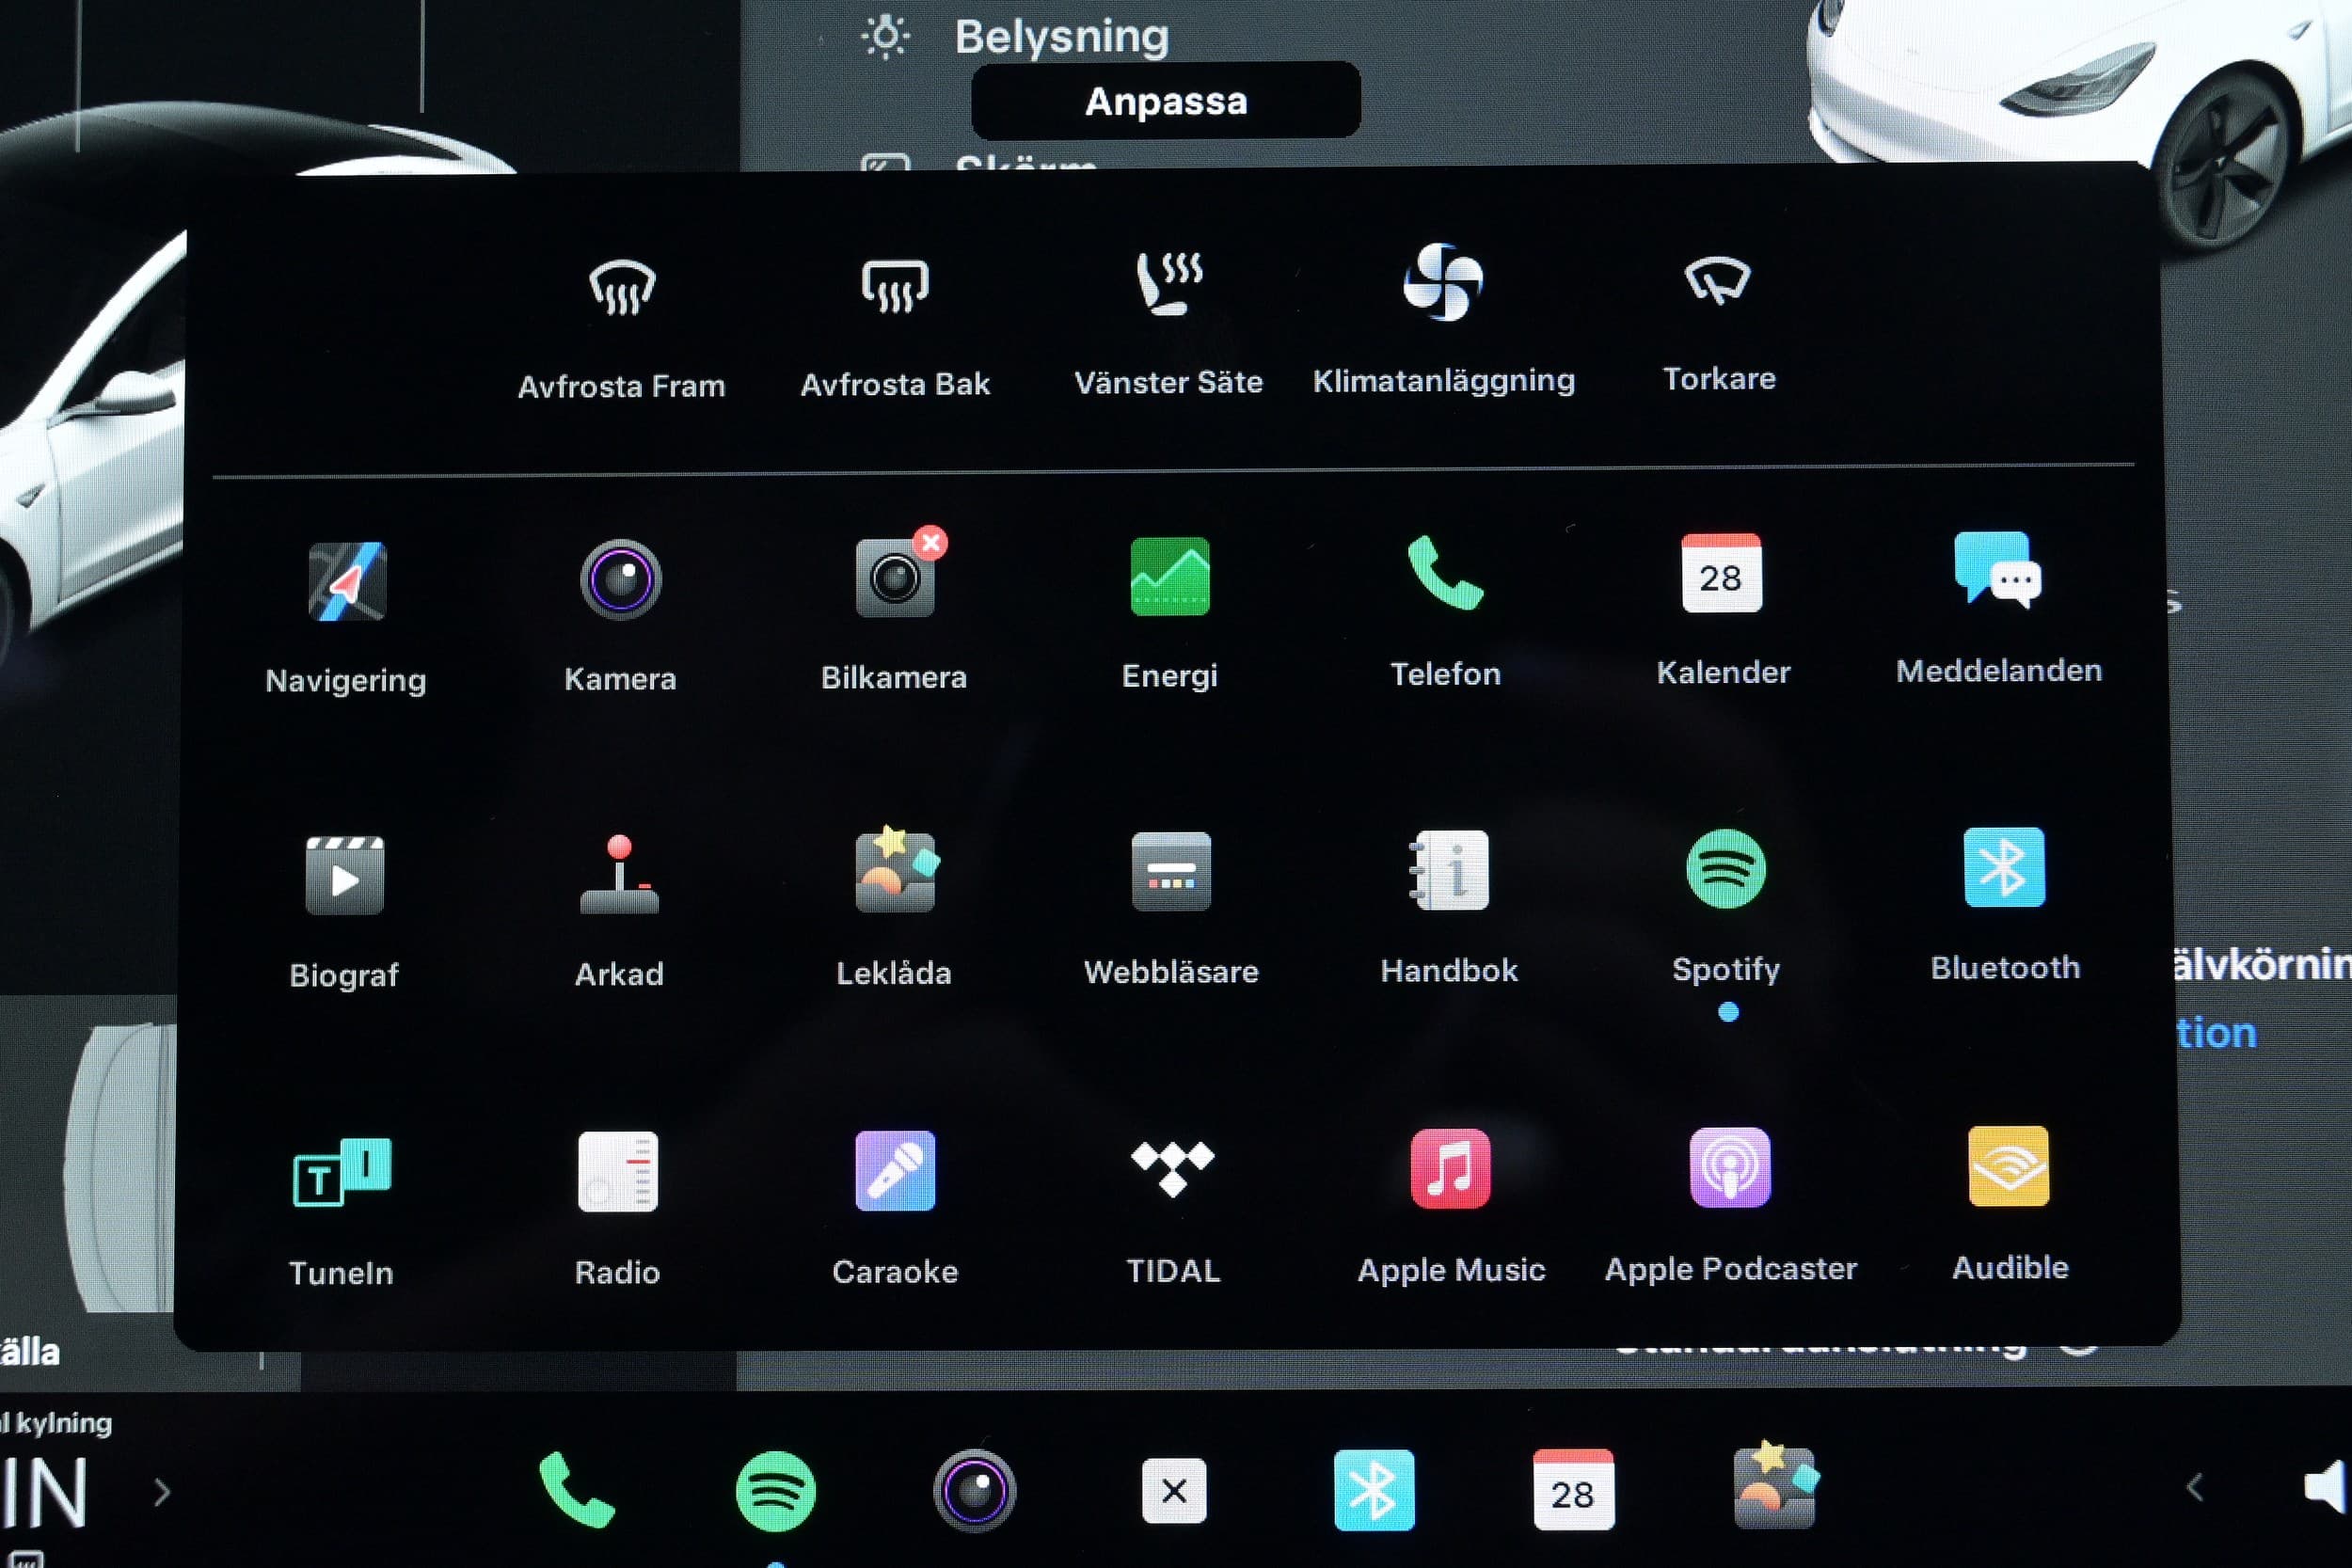Viewport: 2352px width, 1568px height.
Task: Open Bluetooth in the app grid
Action: click(x=2004, y=867)
